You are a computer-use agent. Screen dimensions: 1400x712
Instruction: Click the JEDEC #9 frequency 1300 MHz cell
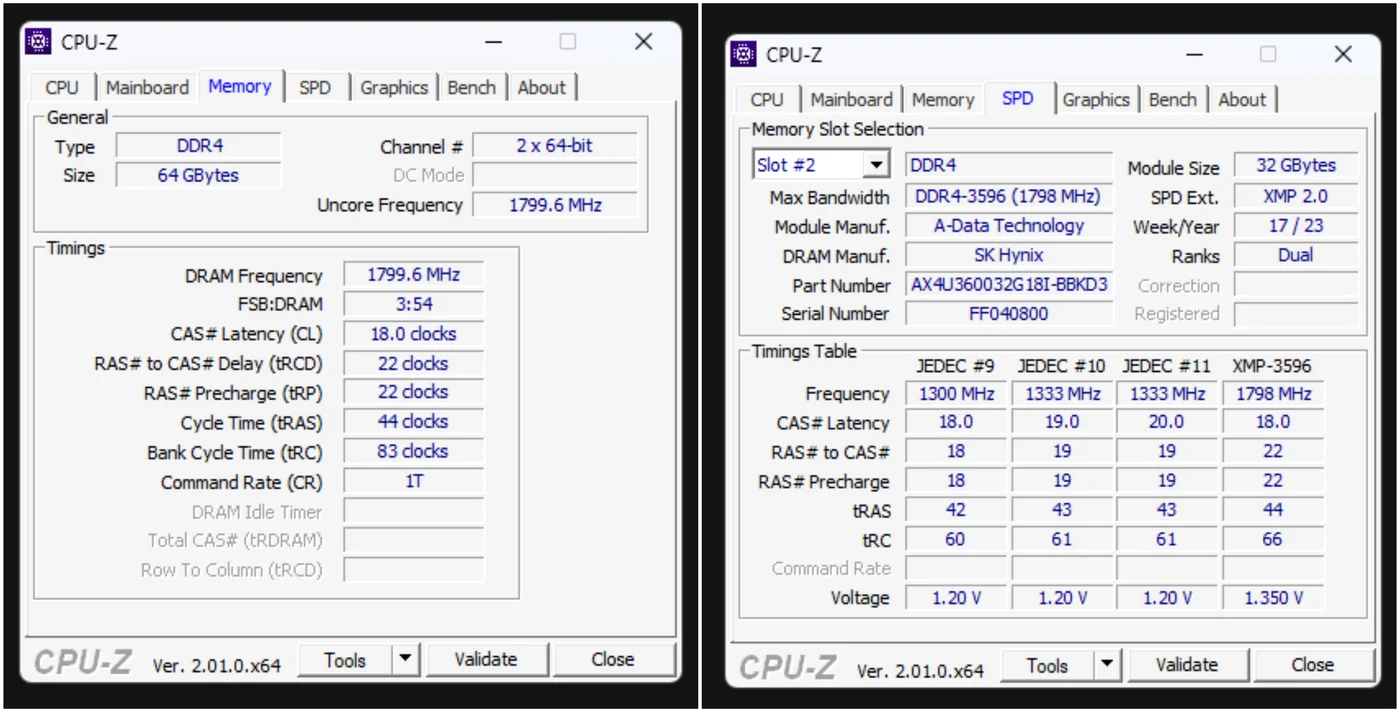pos(956,394)
